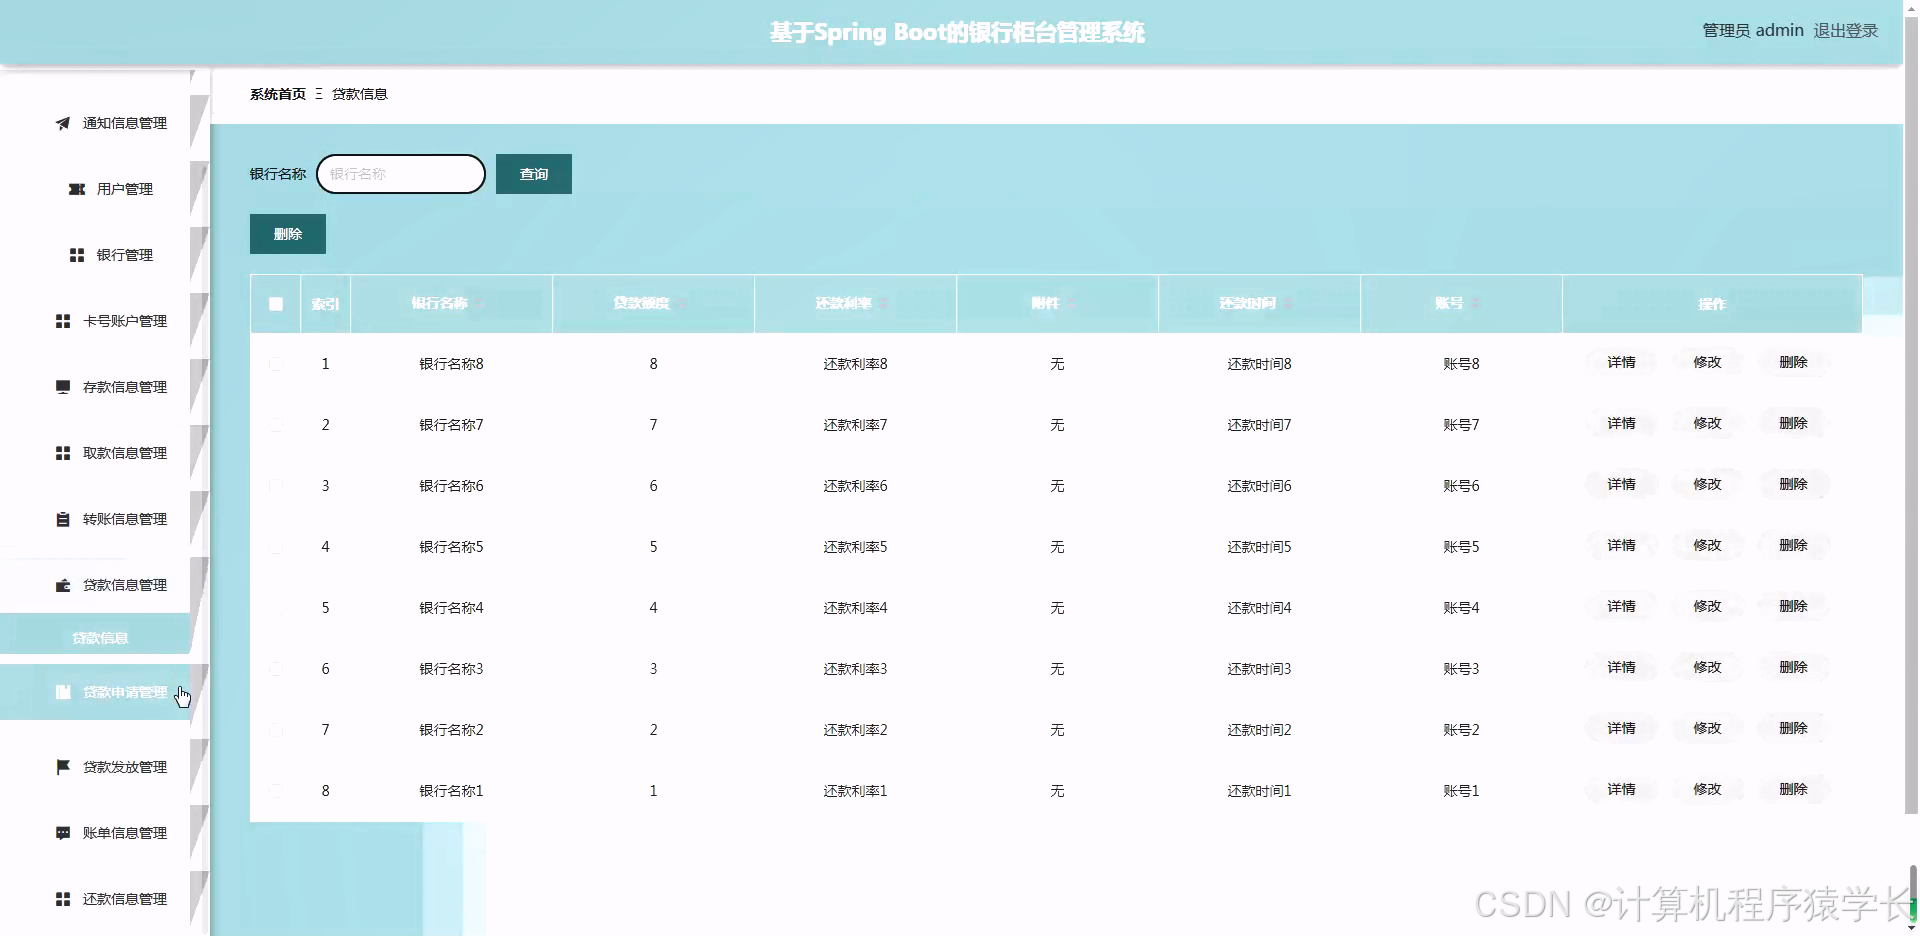Screen dimensions: 1920x936
Task: Click the grid icon beside 卡号账户管理
Action: [63, 321]
